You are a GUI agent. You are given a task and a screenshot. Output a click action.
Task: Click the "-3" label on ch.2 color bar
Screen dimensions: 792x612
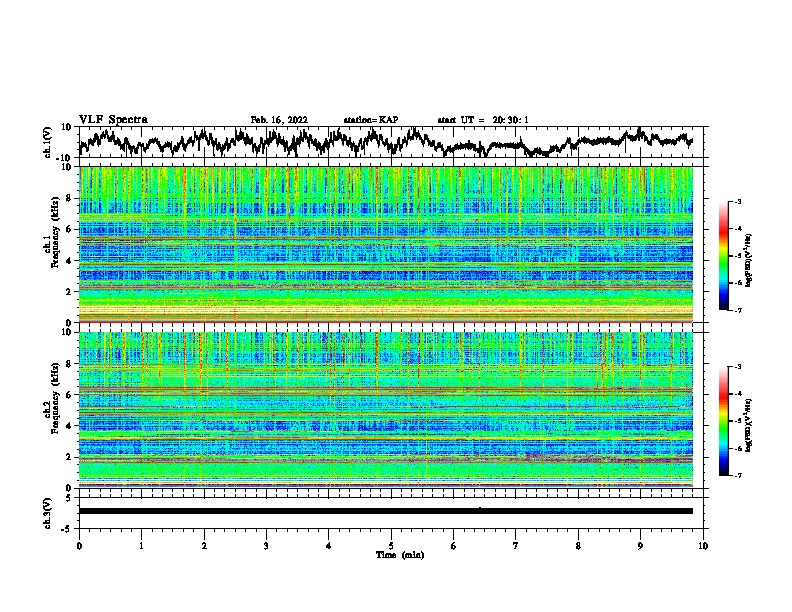coord(737,367)
